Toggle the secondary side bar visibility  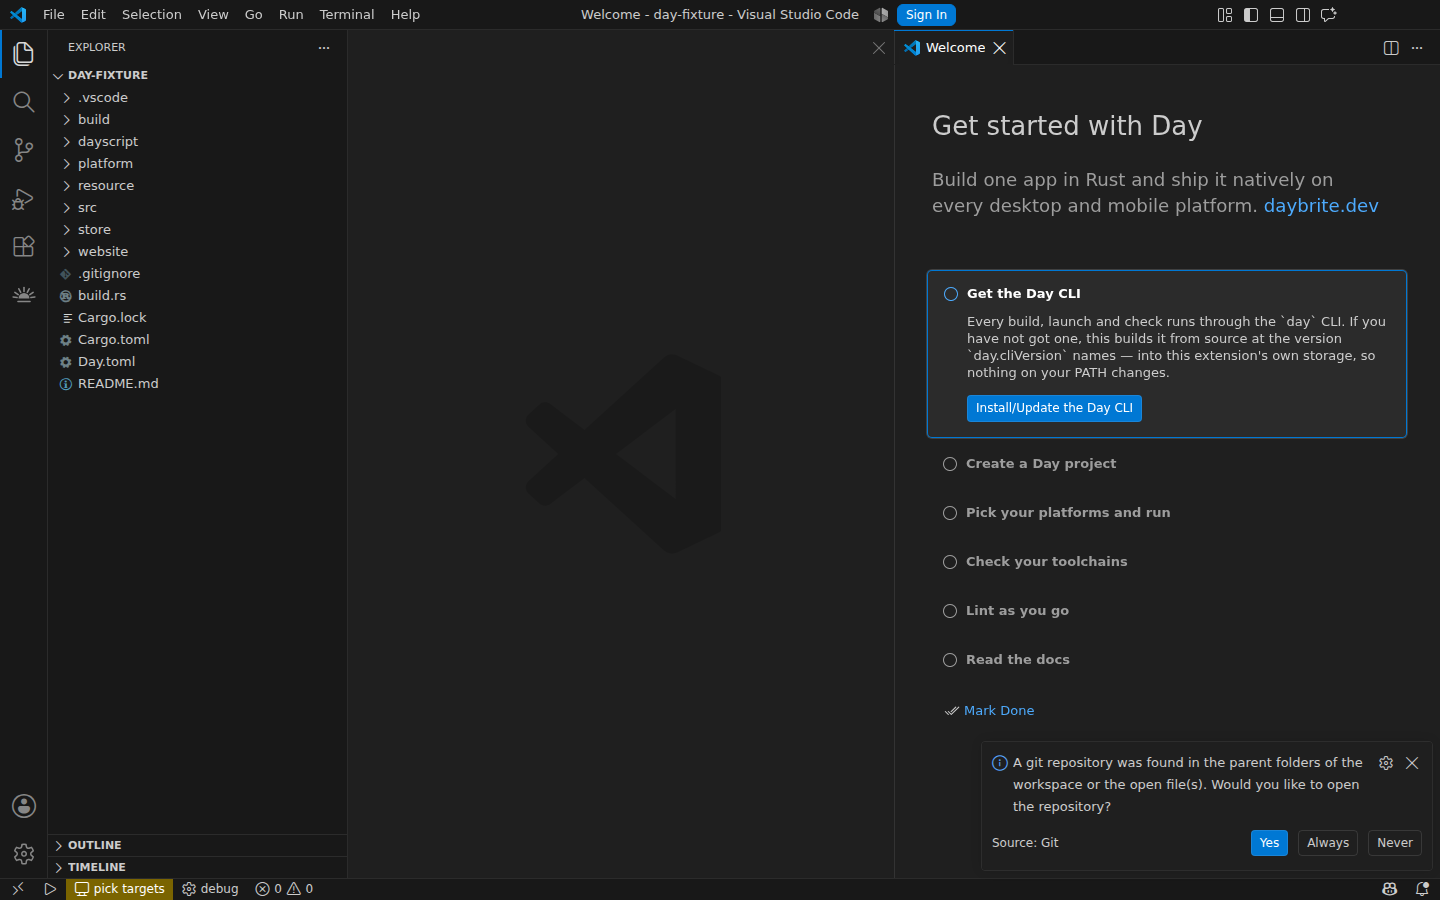click(x=1303, y=15)
